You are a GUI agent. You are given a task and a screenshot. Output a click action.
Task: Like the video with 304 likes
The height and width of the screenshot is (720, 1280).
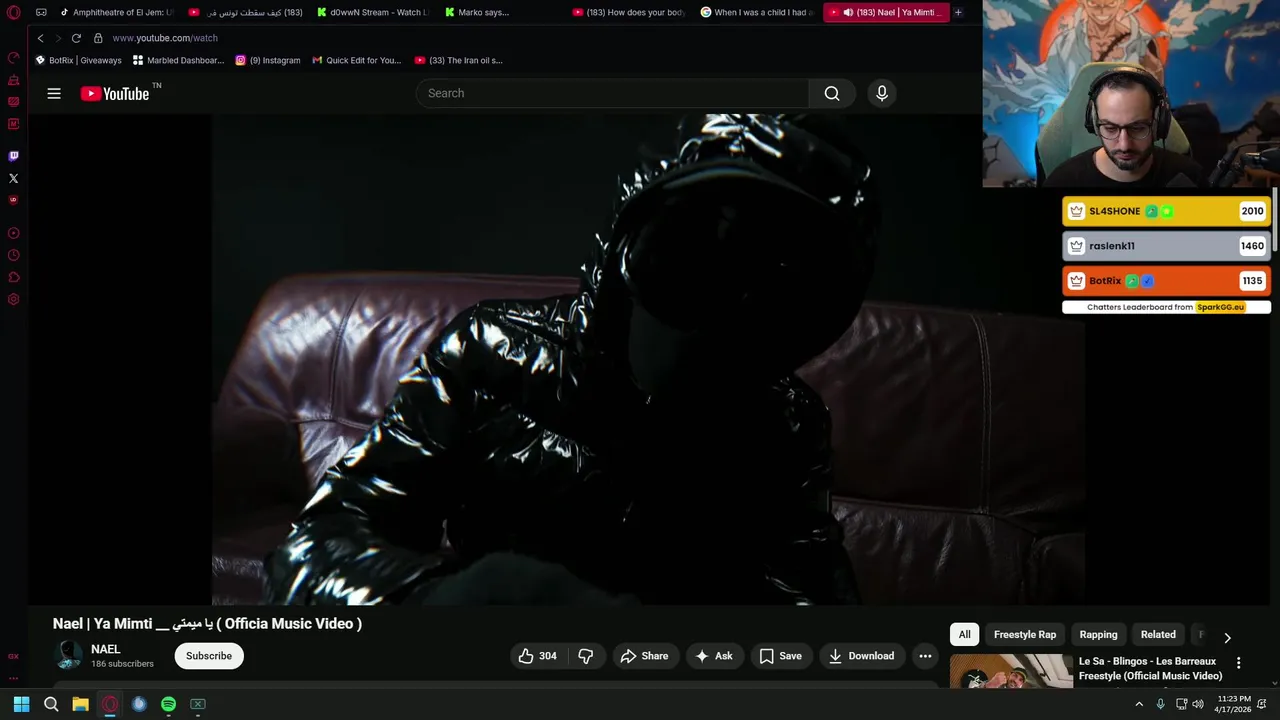537,656
